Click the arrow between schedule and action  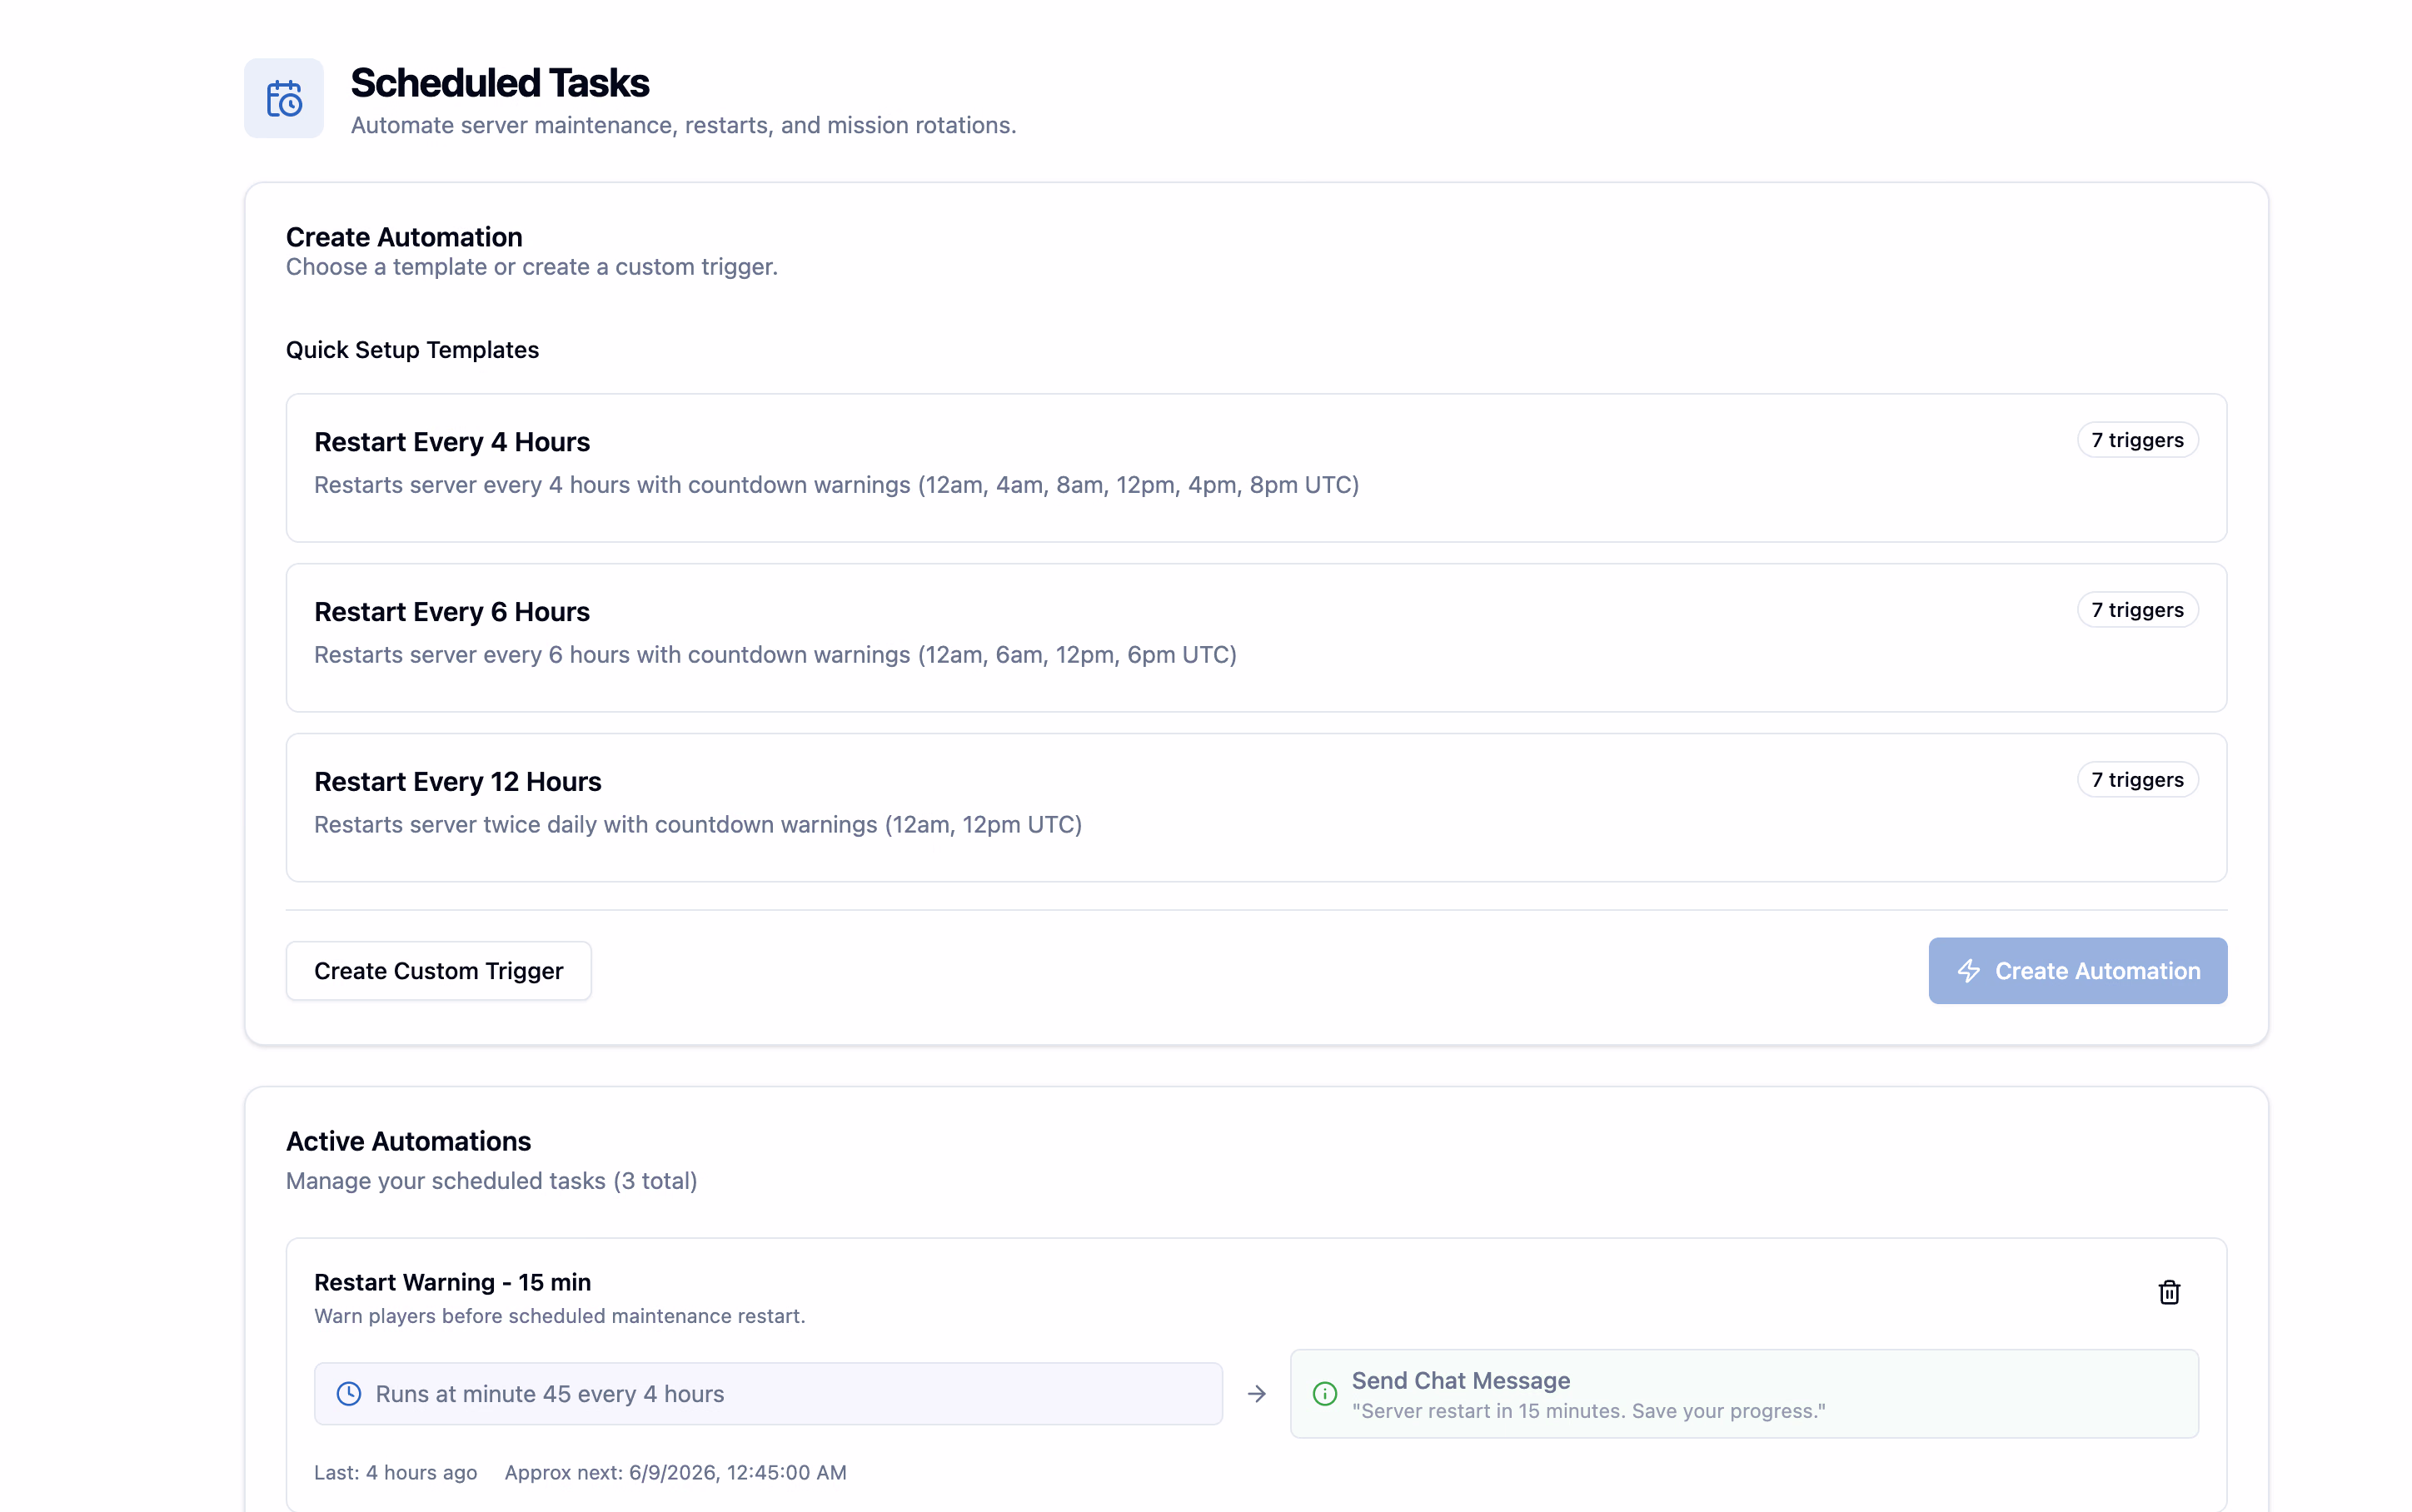pos(1257,1393)
